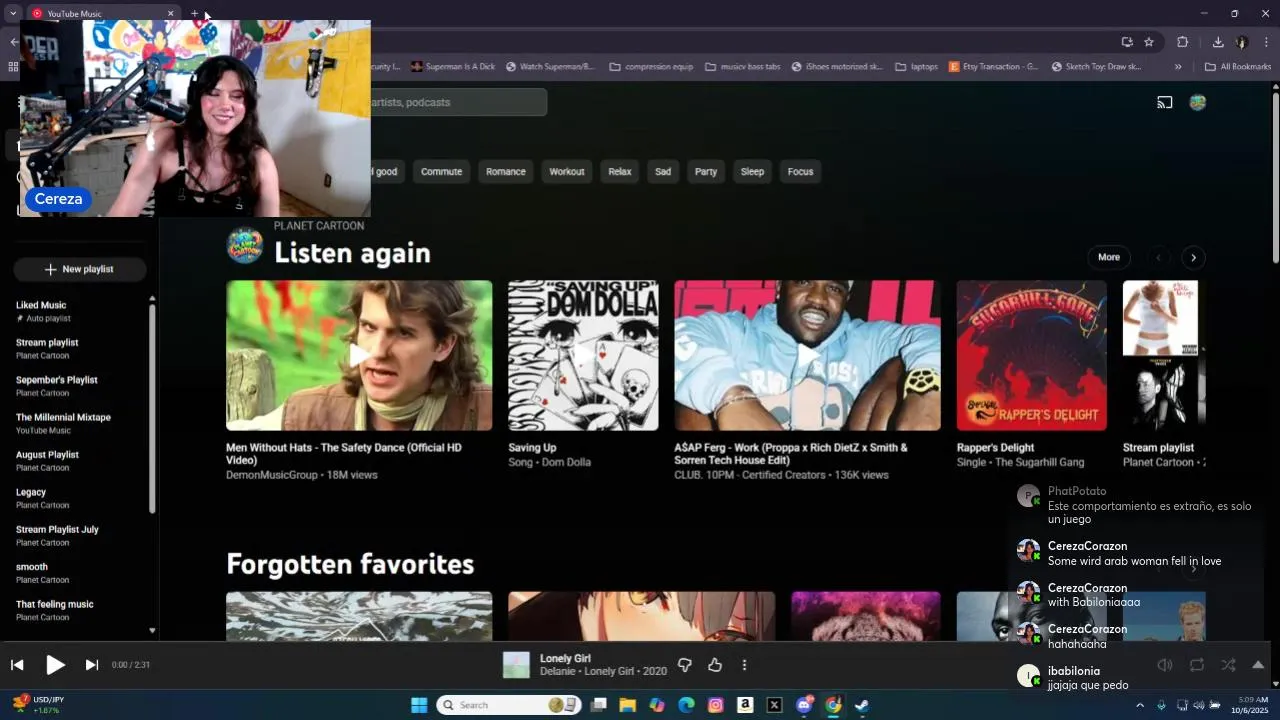The height and width of the screenshot is (720, 1280).
Task: Toggle shuffle in the player bar
Action: (1228, 665)
